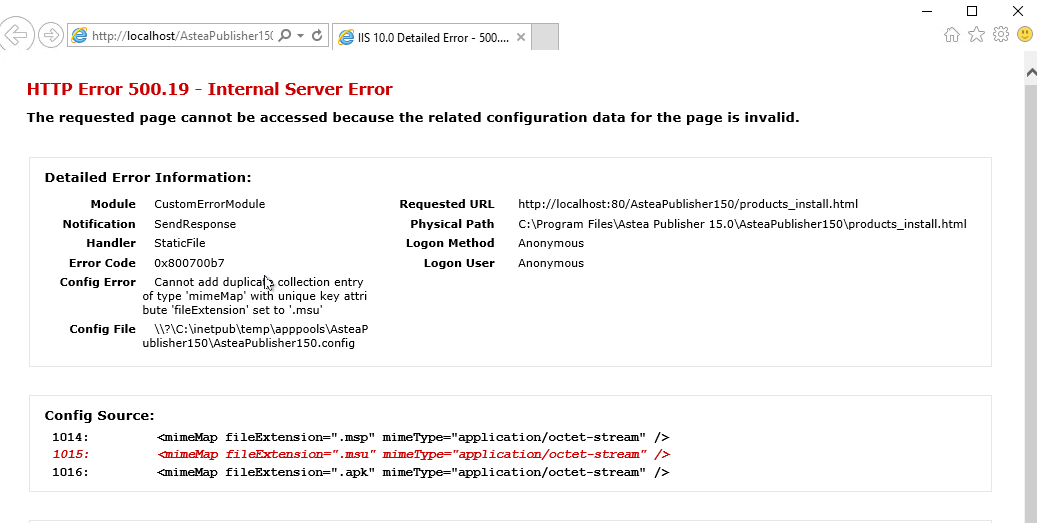Click the Config File path text
Screen dimensions: 1037x523
point(255,336)
